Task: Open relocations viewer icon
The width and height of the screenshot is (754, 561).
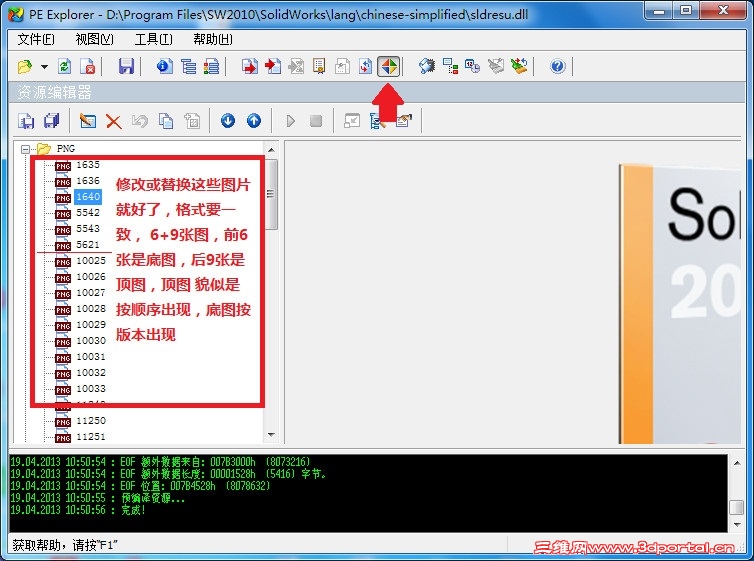Action: click(365, 66)
